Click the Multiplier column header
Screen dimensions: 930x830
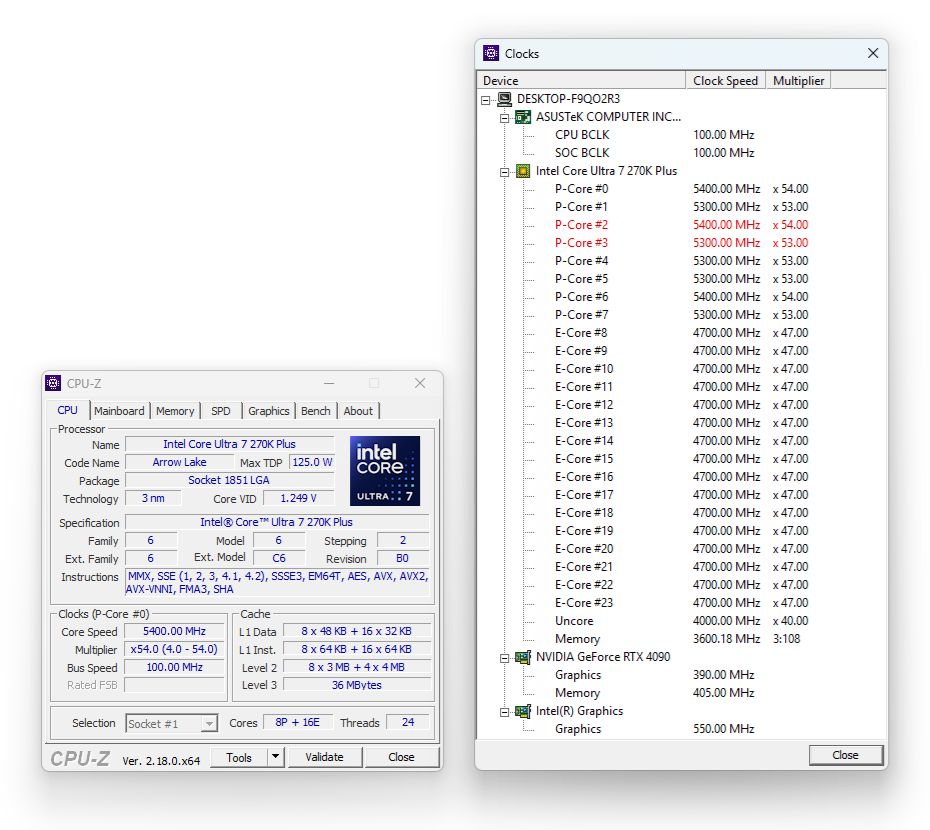(798, 81)
